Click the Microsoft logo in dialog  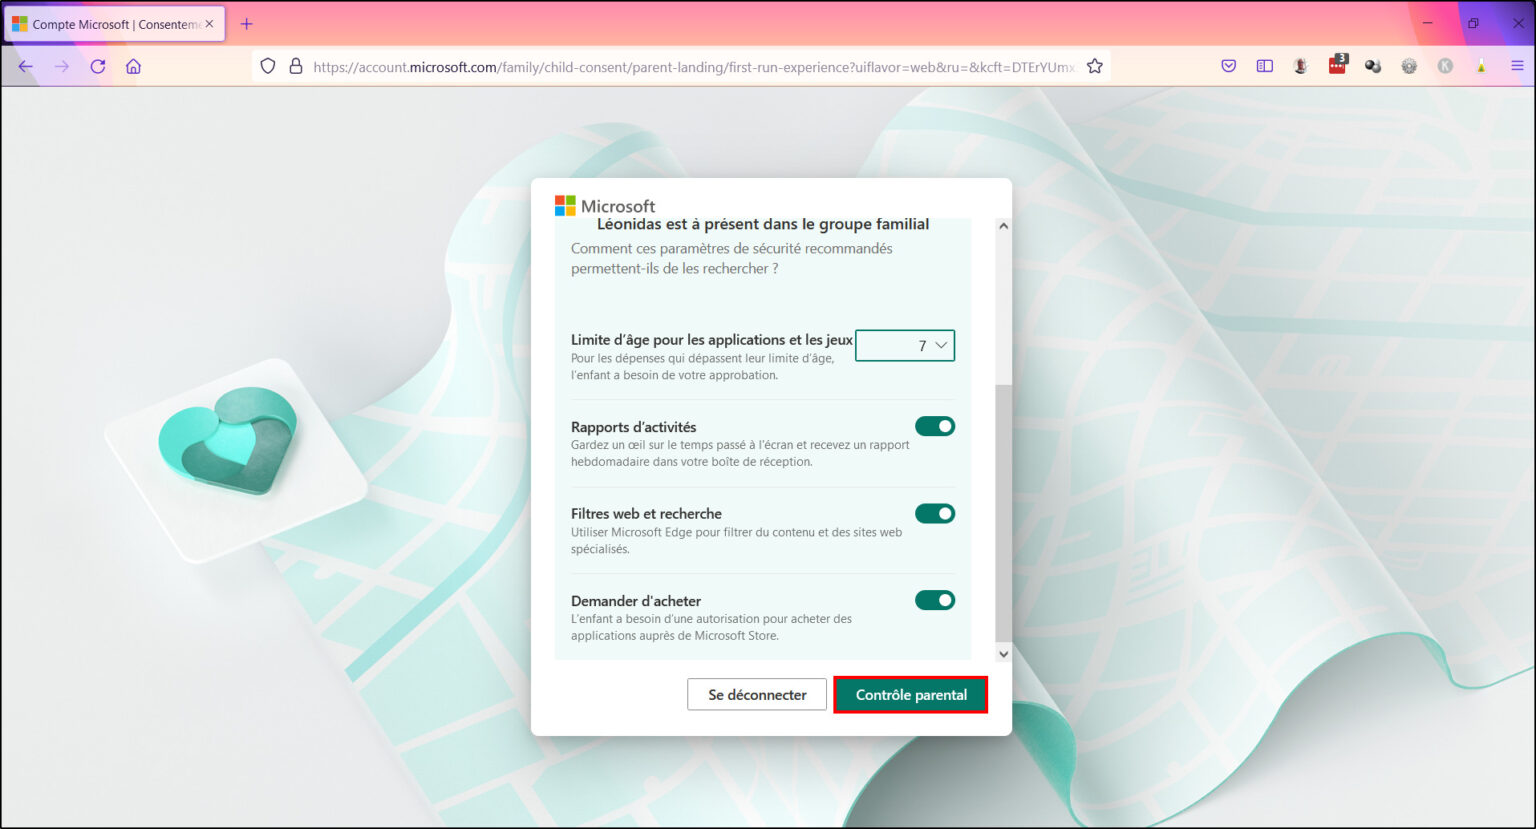point(605,206)
